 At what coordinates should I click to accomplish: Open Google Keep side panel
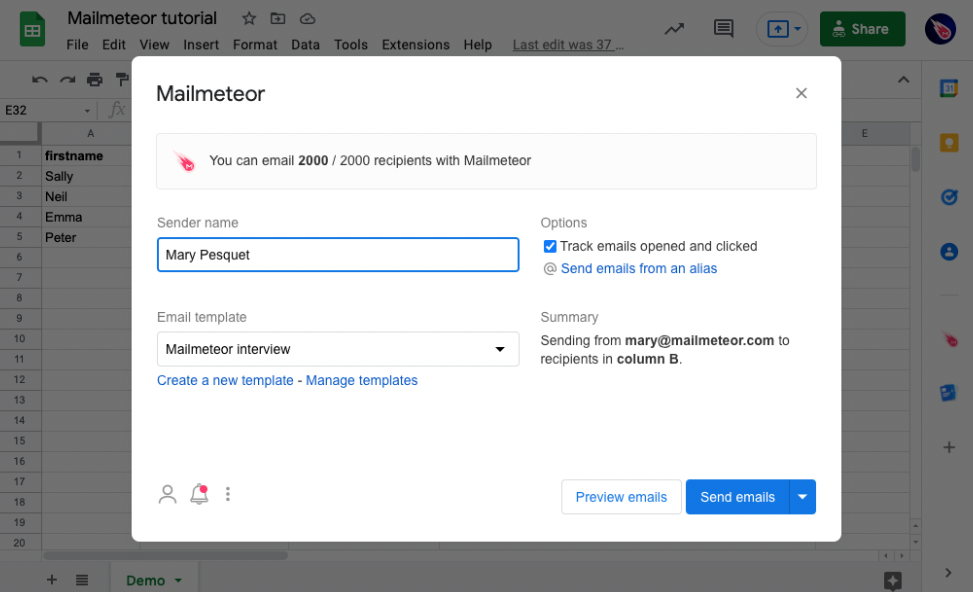[x=949, y=143]
